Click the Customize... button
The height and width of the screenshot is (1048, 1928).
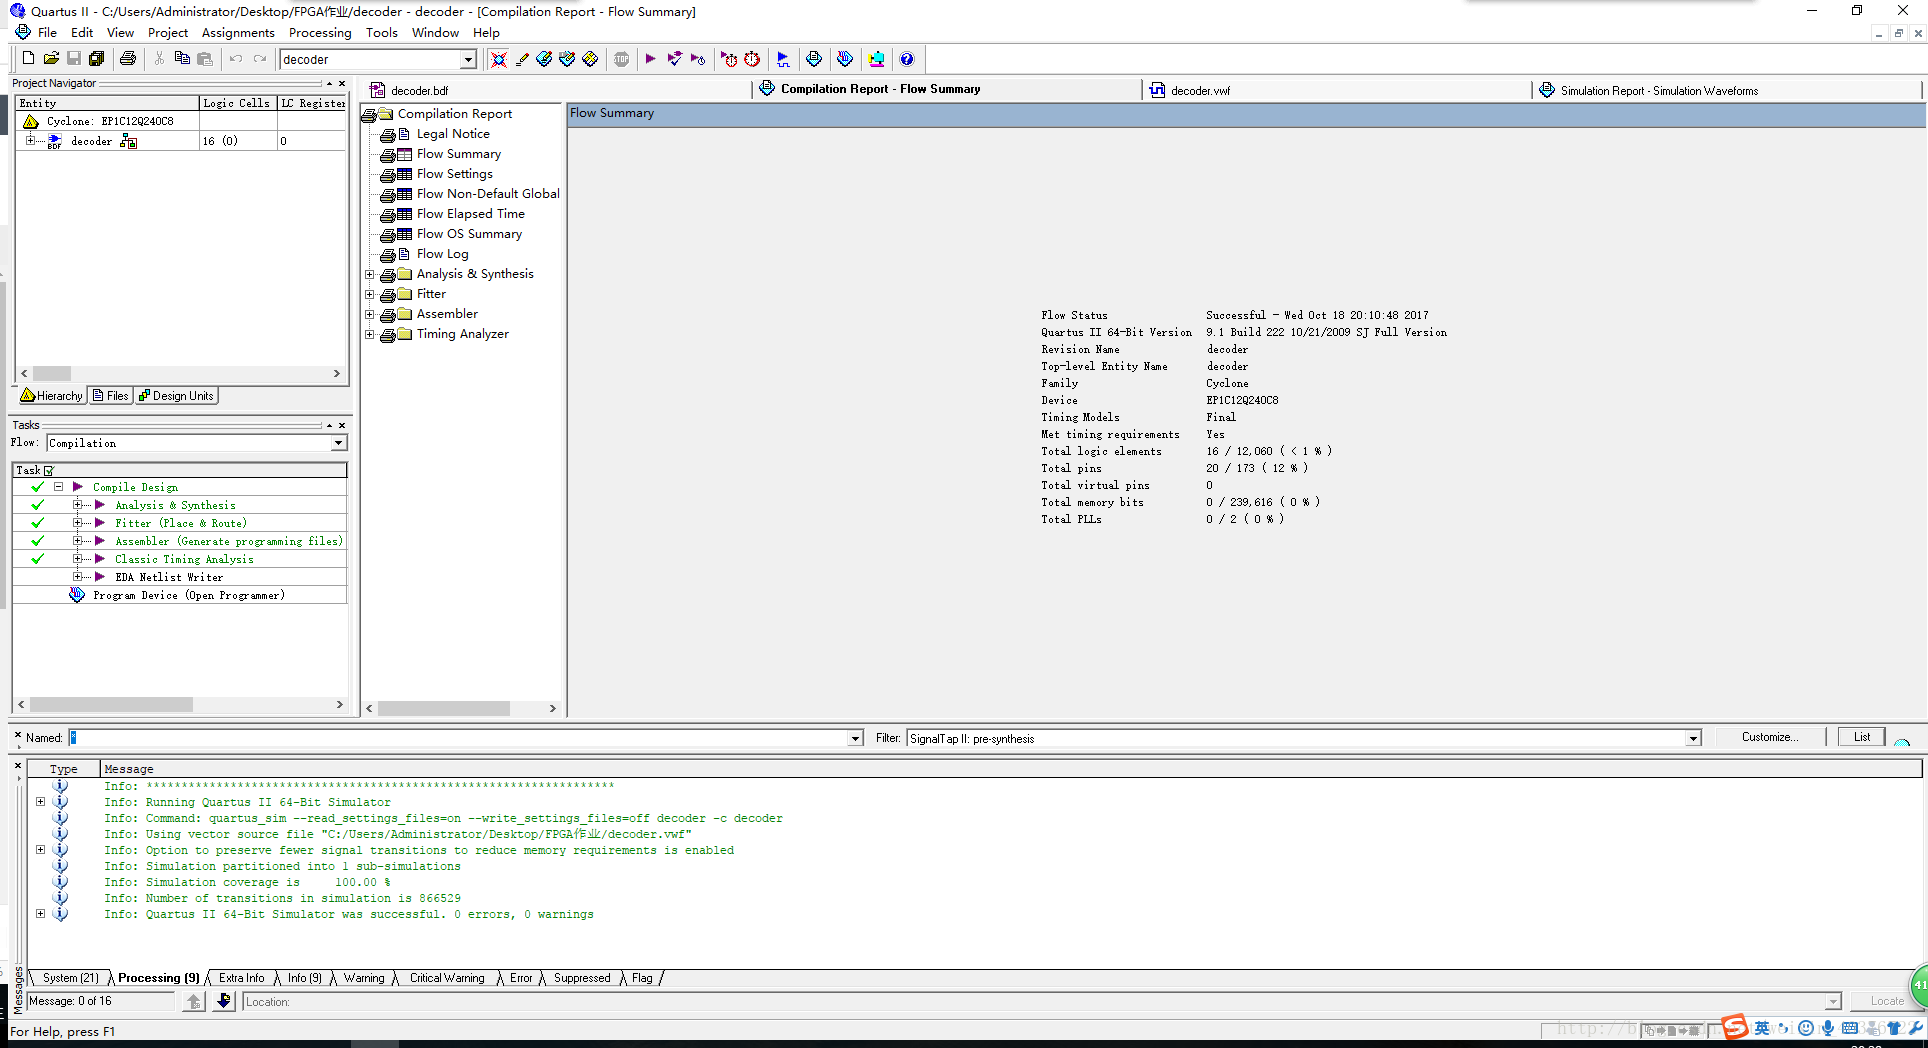click(1769, 737)
